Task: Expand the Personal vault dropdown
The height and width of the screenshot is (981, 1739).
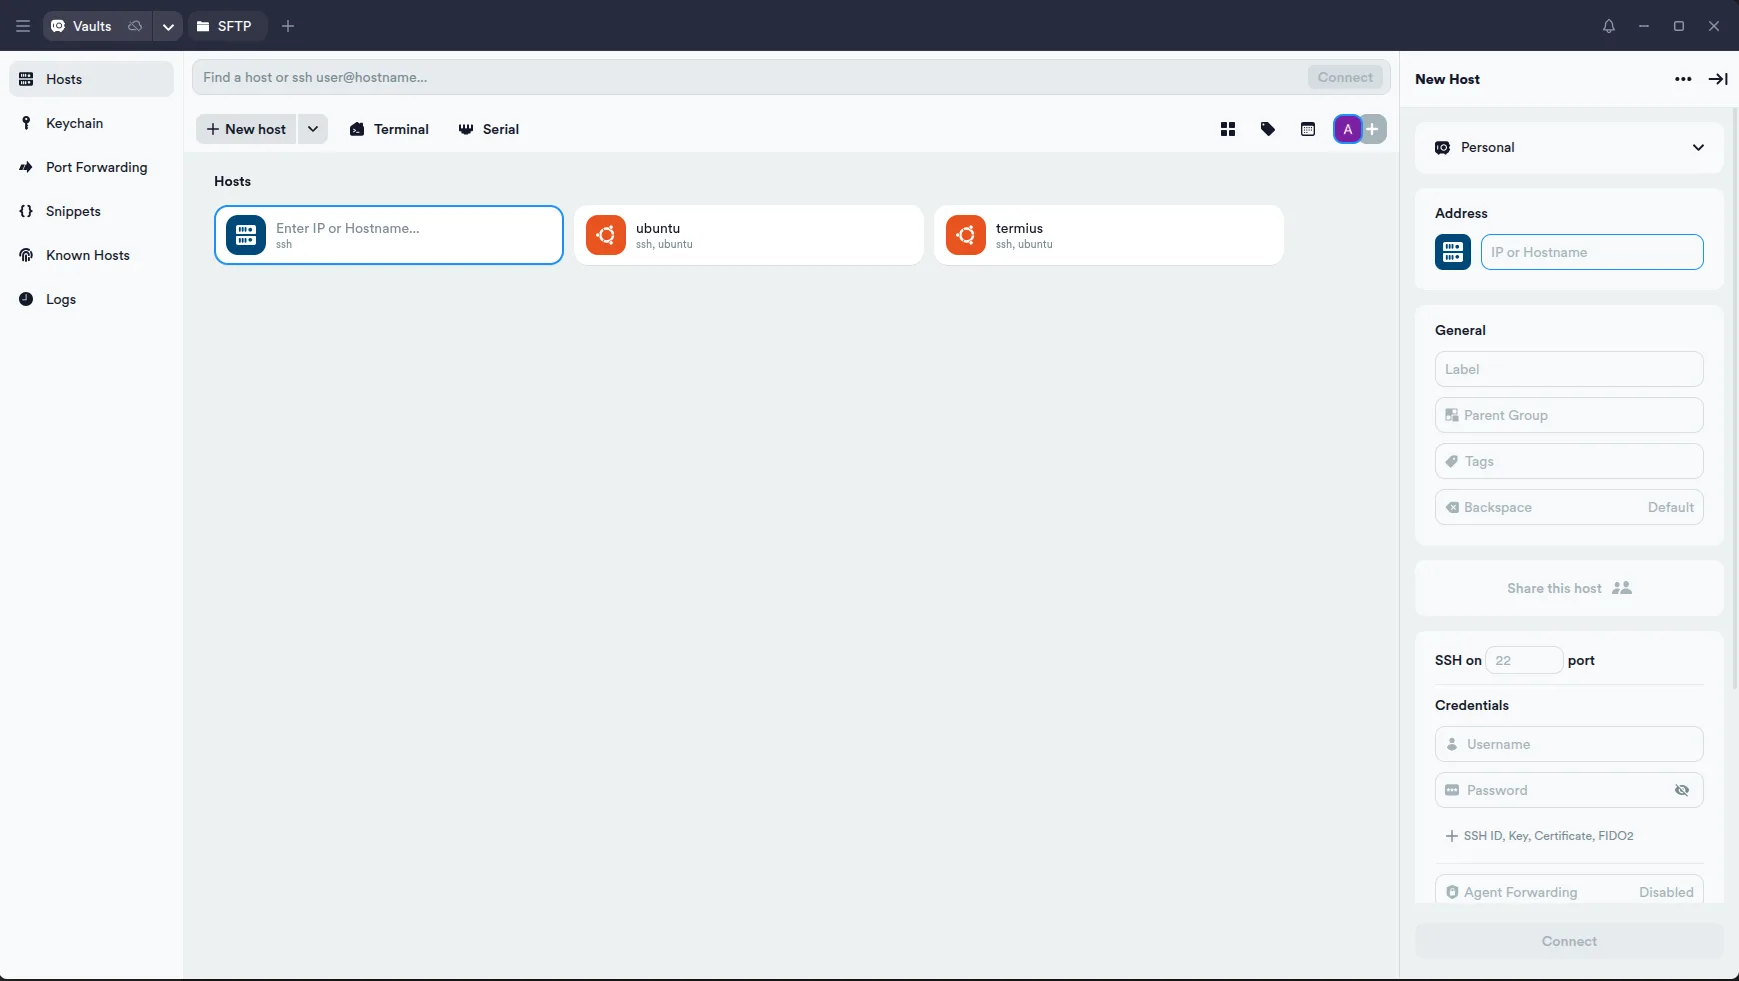Action: pos(1569,147)
